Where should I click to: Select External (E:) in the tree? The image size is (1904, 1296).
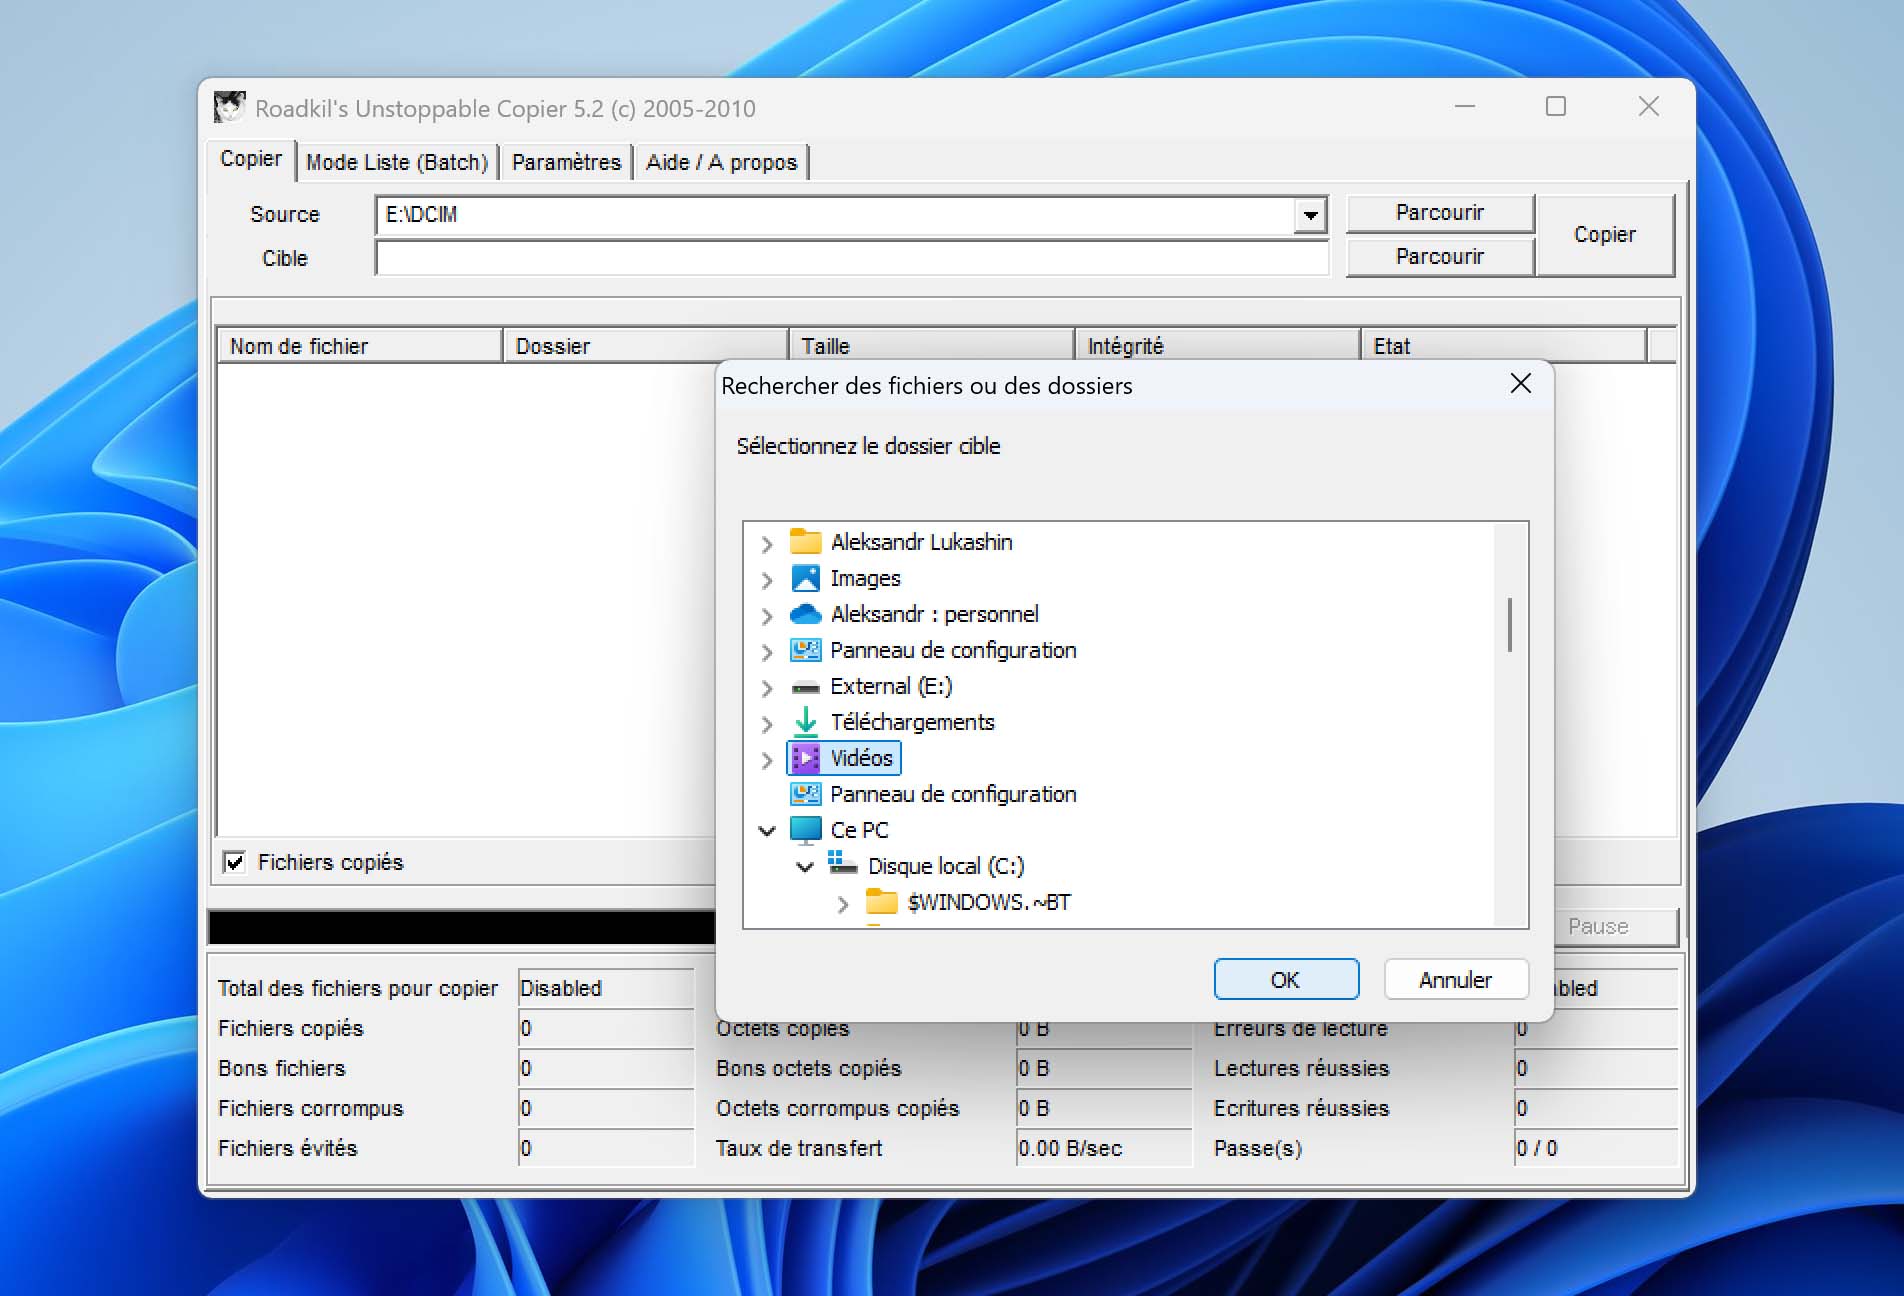point(891,686)
